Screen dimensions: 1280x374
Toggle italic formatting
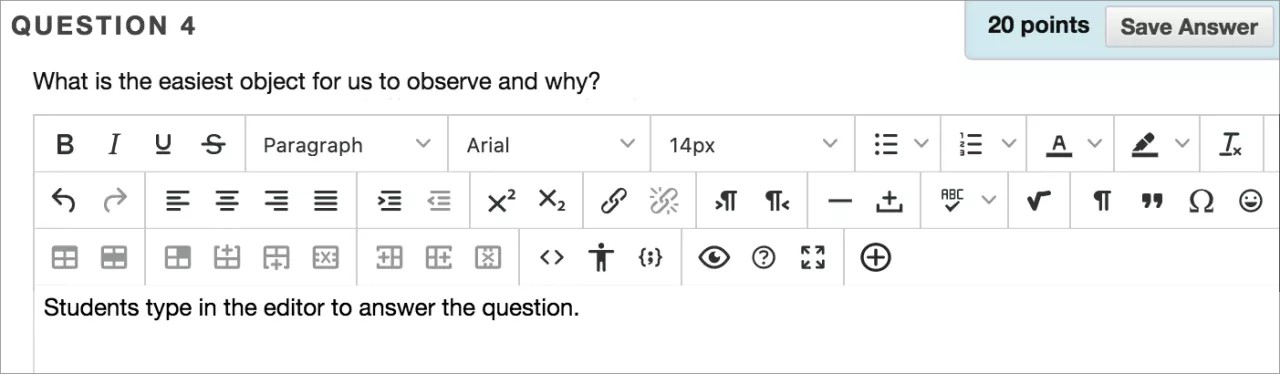point(113,145)
